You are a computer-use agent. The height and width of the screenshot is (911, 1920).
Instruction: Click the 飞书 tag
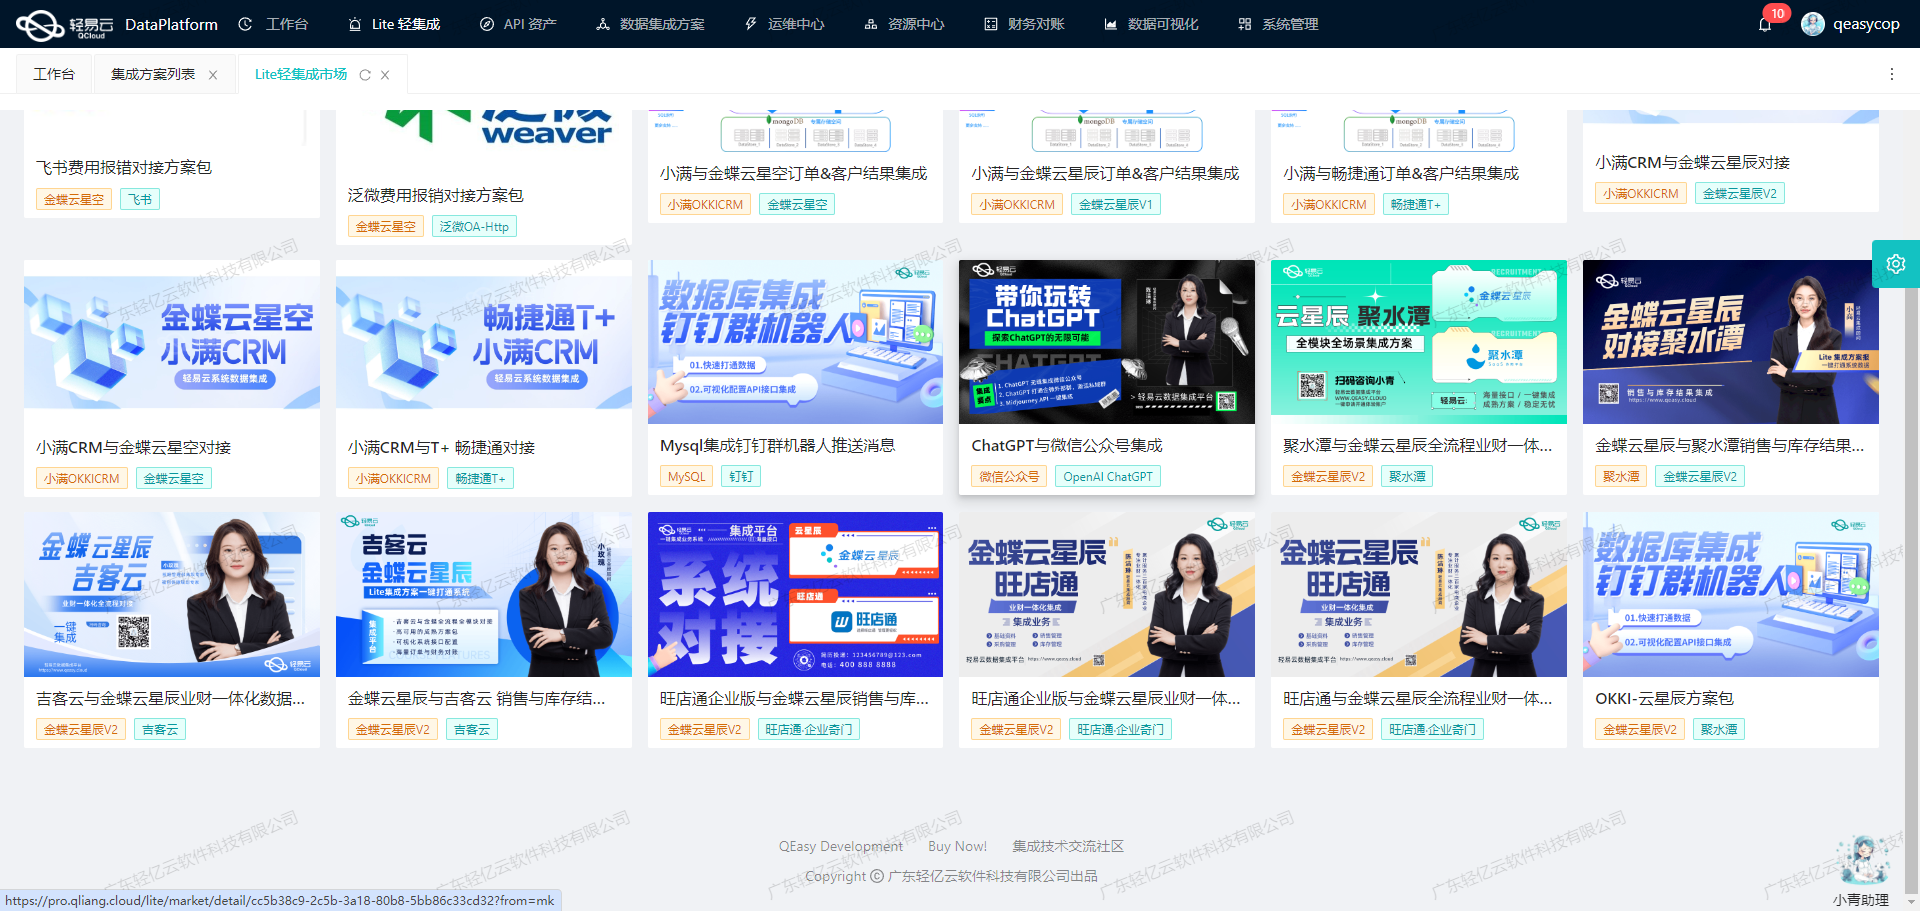(x=141, y=199)
